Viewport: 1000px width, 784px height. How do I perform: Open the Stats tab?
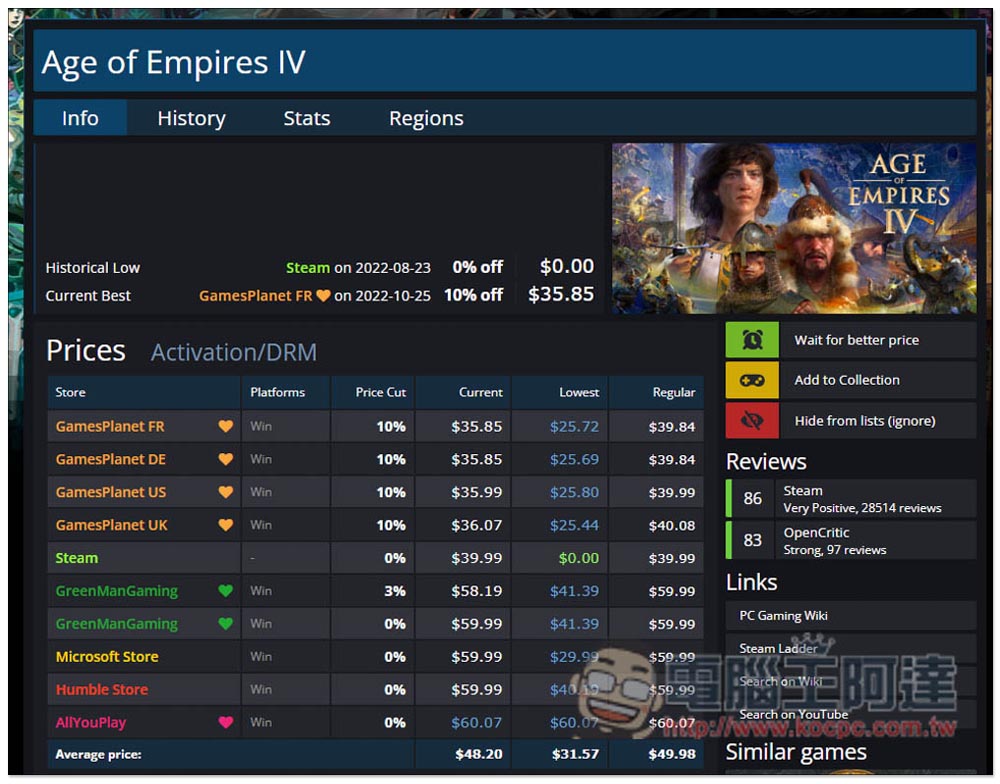click(x=307, y=118)
